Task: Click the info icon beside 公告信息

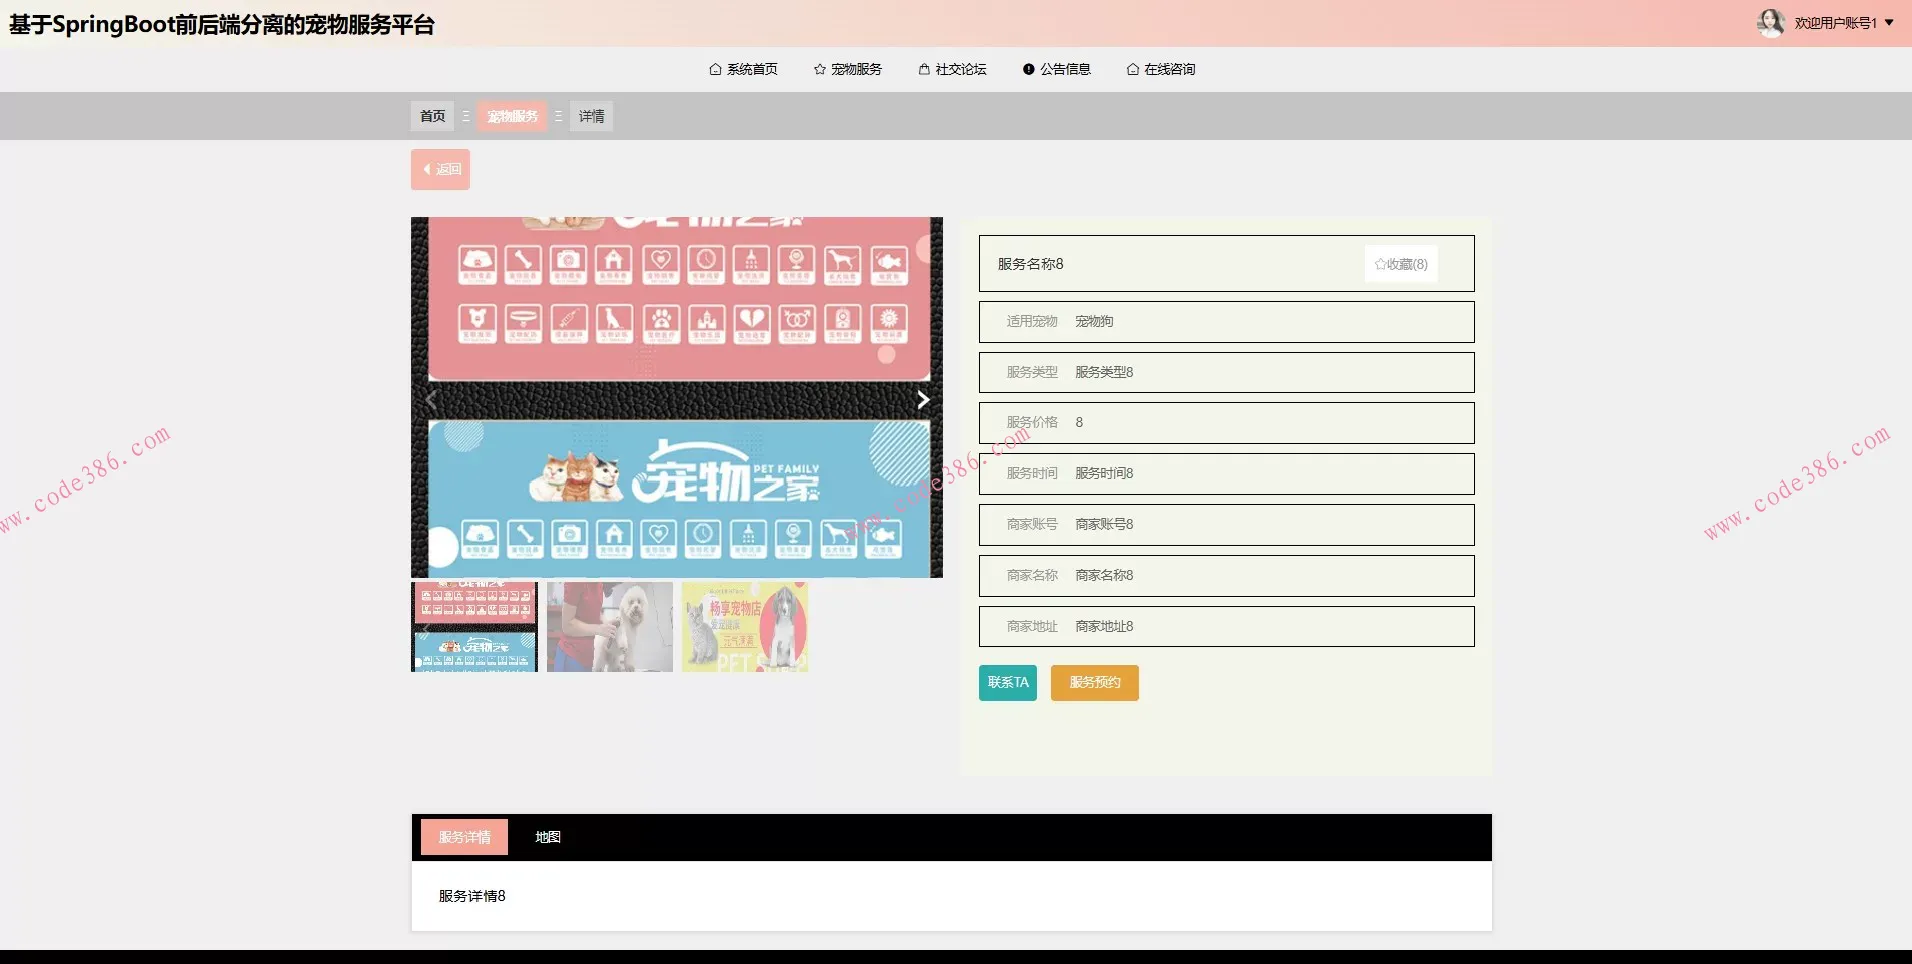Action: (x=1028, y=69)
